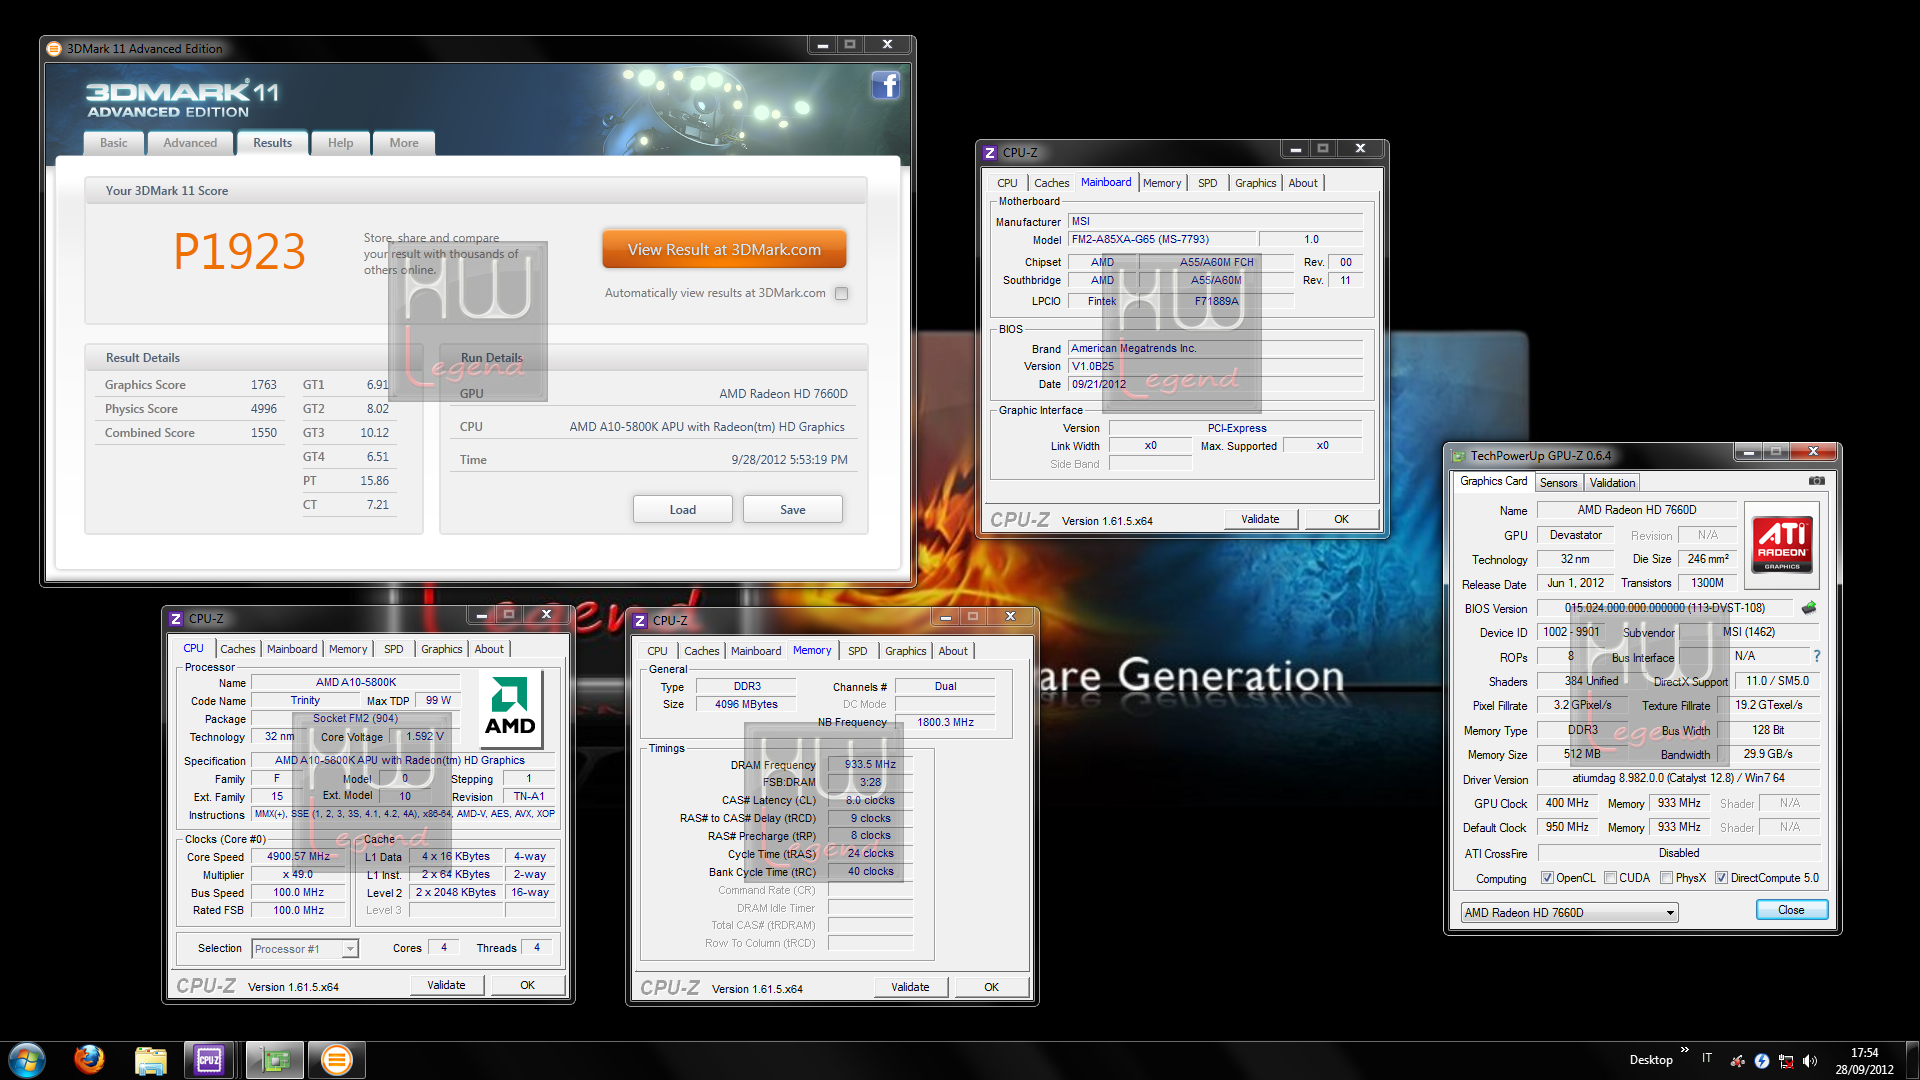Click the volume speaker tray icon
Image resolution: width=1920 pixels, height=1080 pixels.
[1810, 1061]
